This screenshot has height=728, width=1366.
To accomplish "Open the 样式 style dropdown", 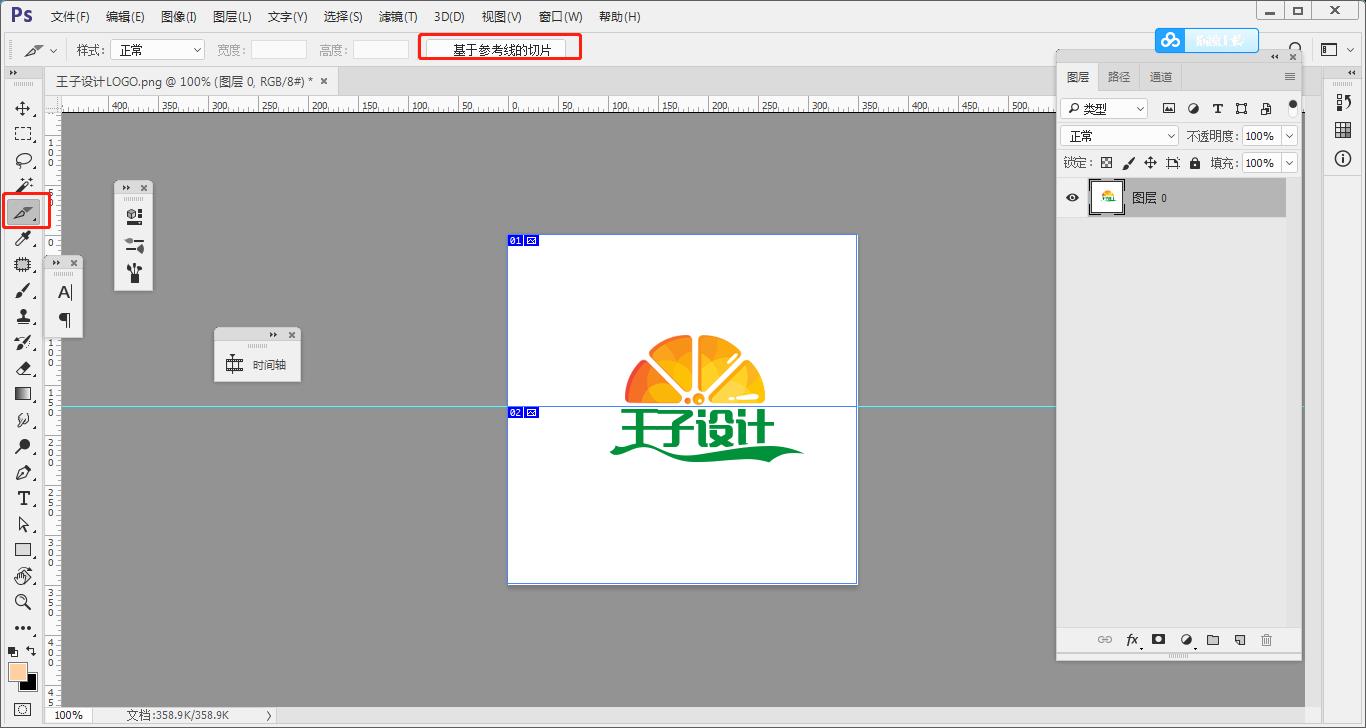I will click(x=157, y=49).
